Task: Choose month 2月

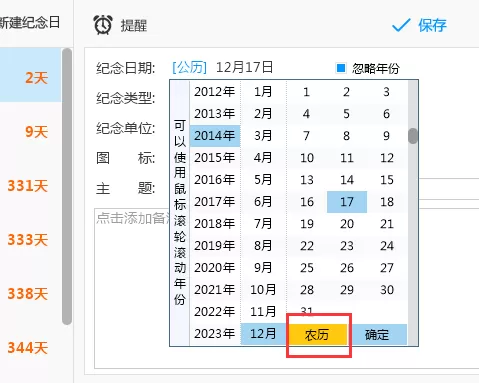Action: click(263, 114)
